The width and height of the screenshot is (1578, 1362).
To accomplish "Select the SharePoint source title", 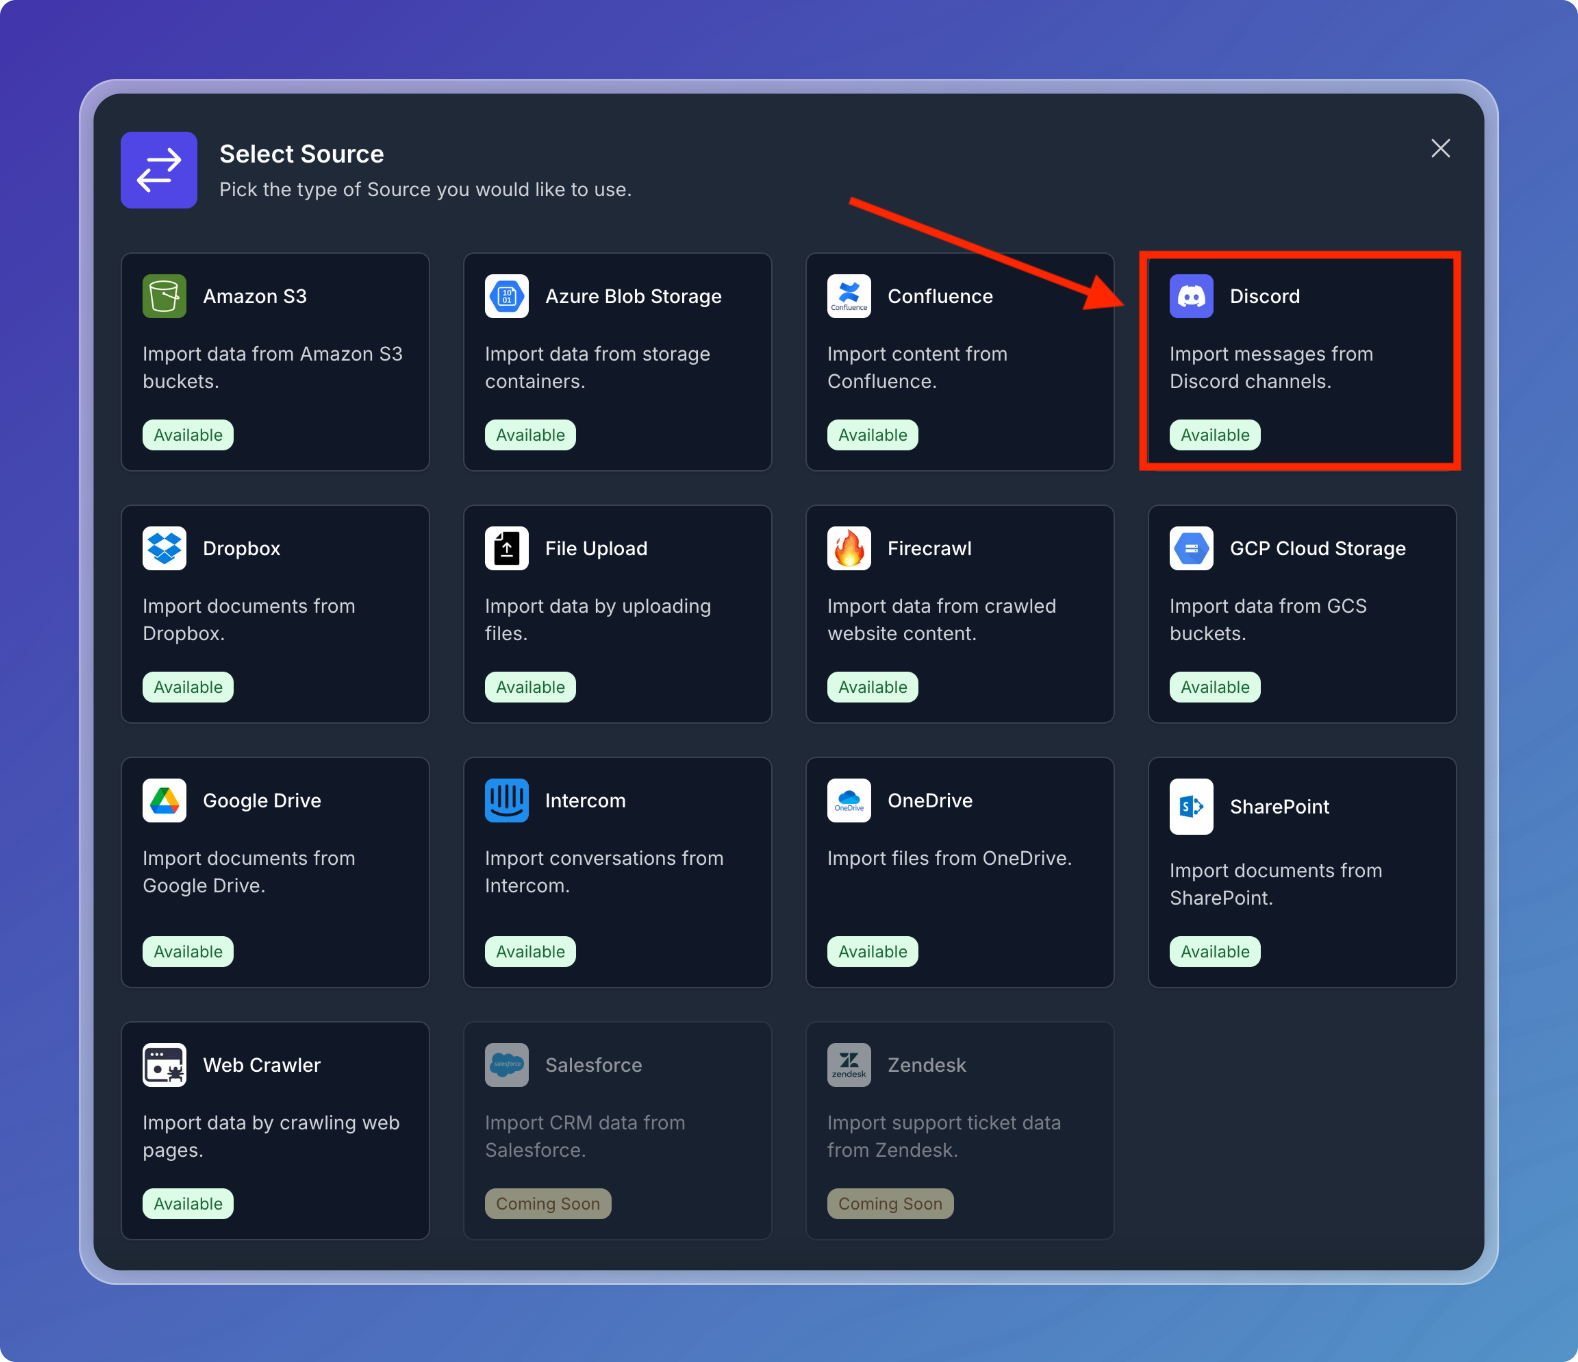I will tap(1280, 807).
